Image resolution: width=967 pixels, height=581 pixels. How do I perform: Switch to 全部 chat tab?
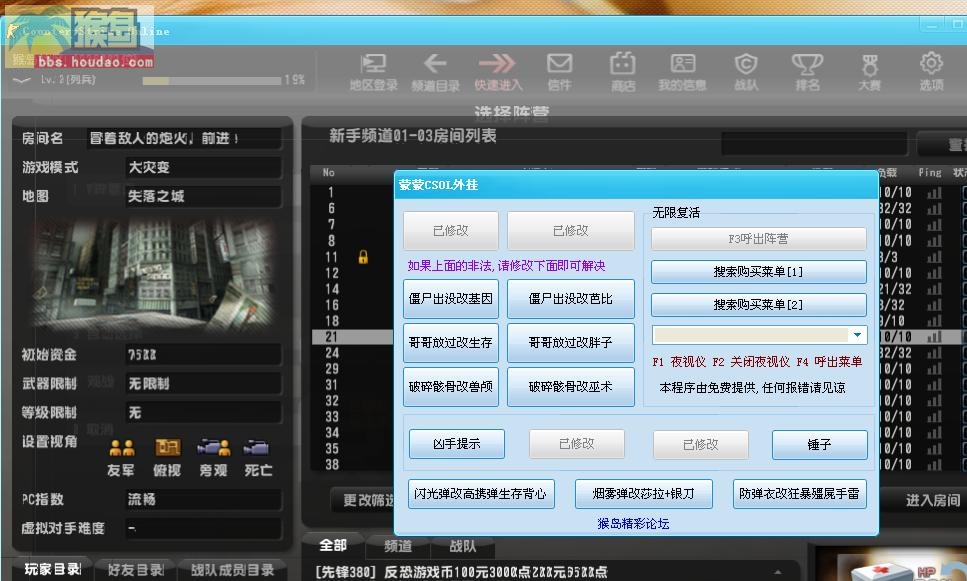[333, 545]
